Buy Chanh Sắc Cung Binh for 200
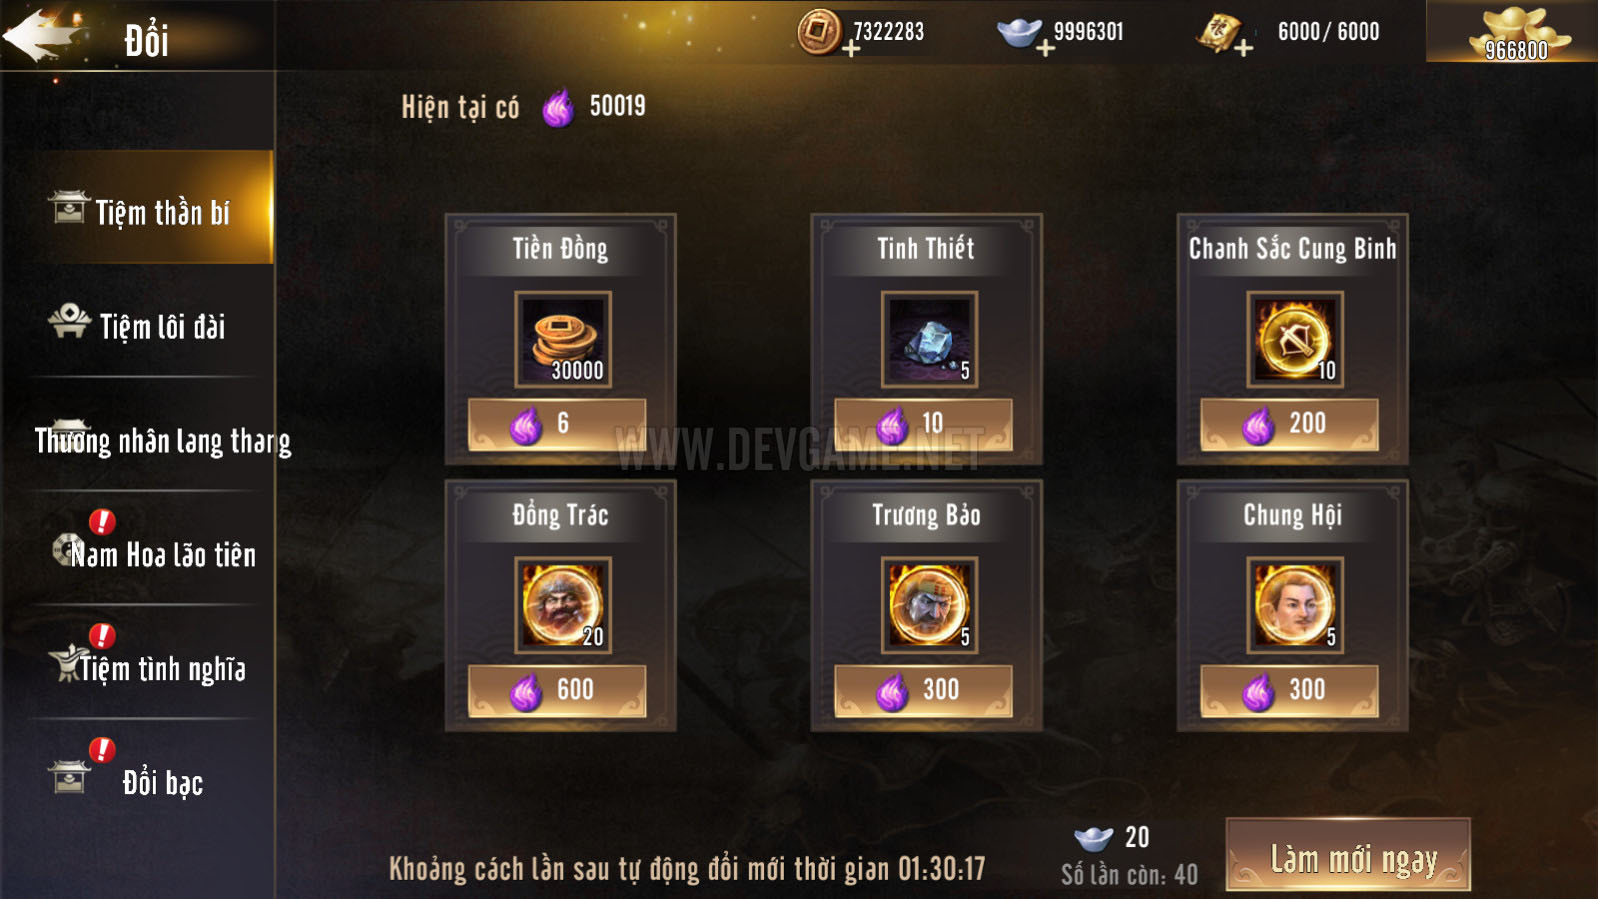The width and height of the screenshot is (1598, 899). click(x=1289, y=425)
